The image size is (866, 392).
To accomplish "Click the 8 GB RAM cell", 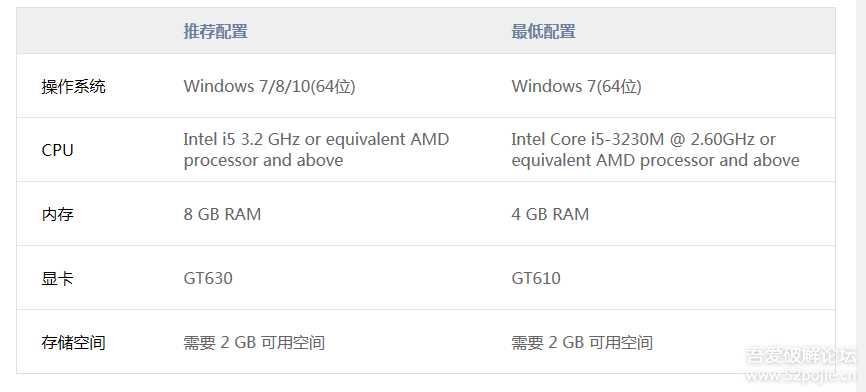I will pos(222,214).
